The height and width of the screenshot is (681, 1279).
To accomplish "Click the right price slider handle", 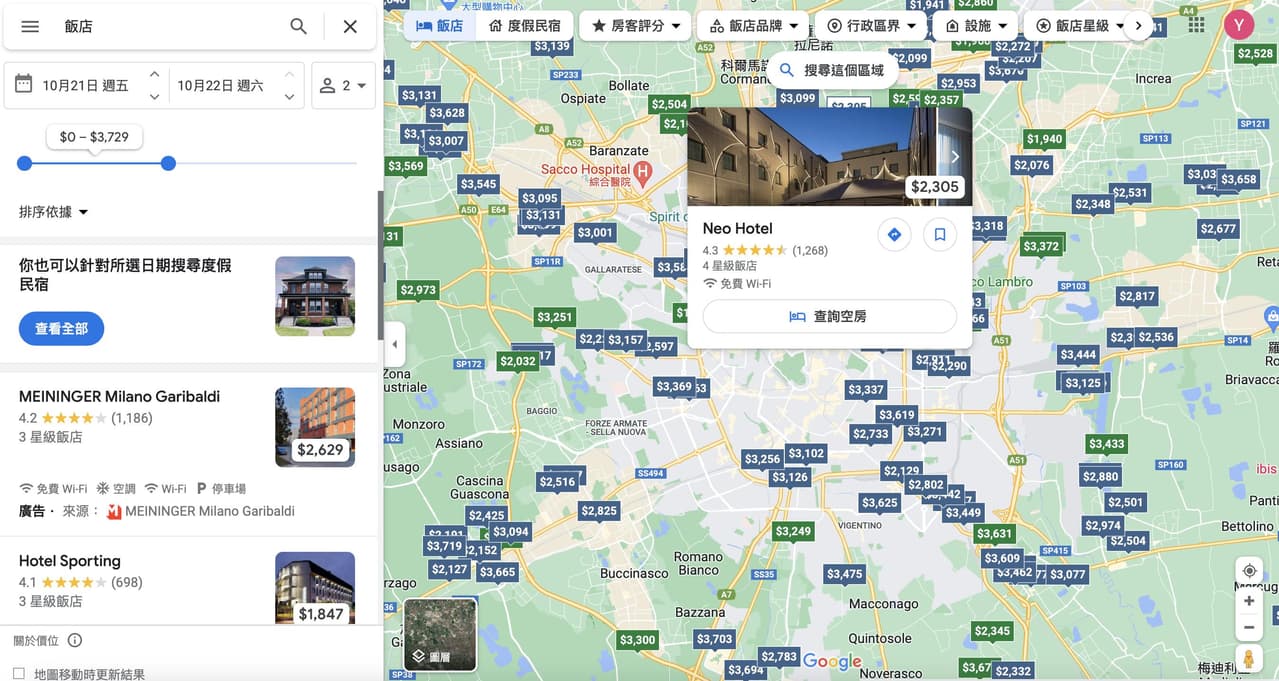I will pyautogui.click(x=168, y=163).
